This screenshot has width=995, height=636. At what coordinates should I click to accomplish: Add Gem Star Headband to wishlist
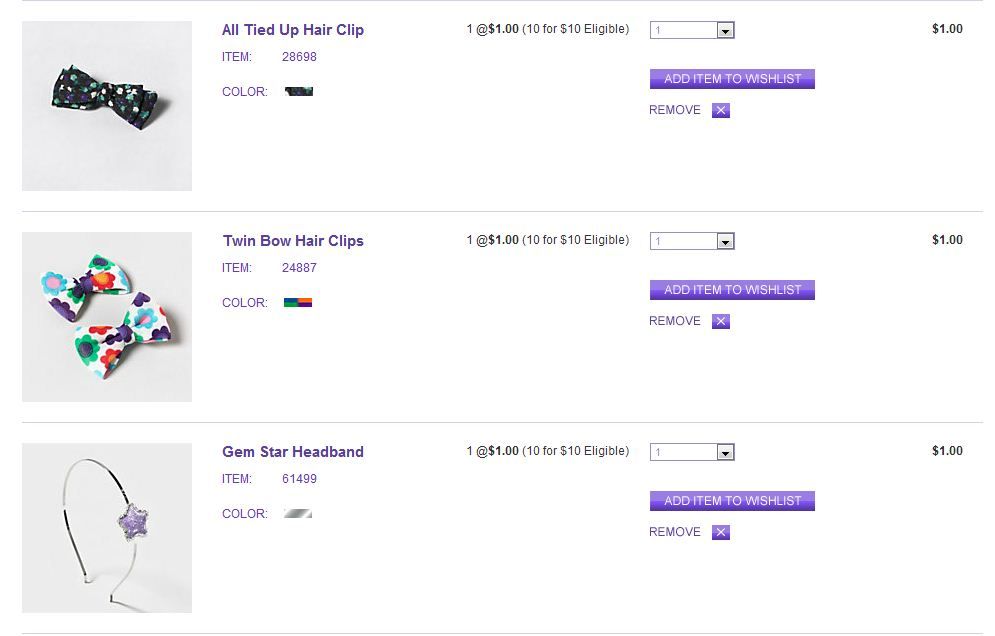(732, 501)
